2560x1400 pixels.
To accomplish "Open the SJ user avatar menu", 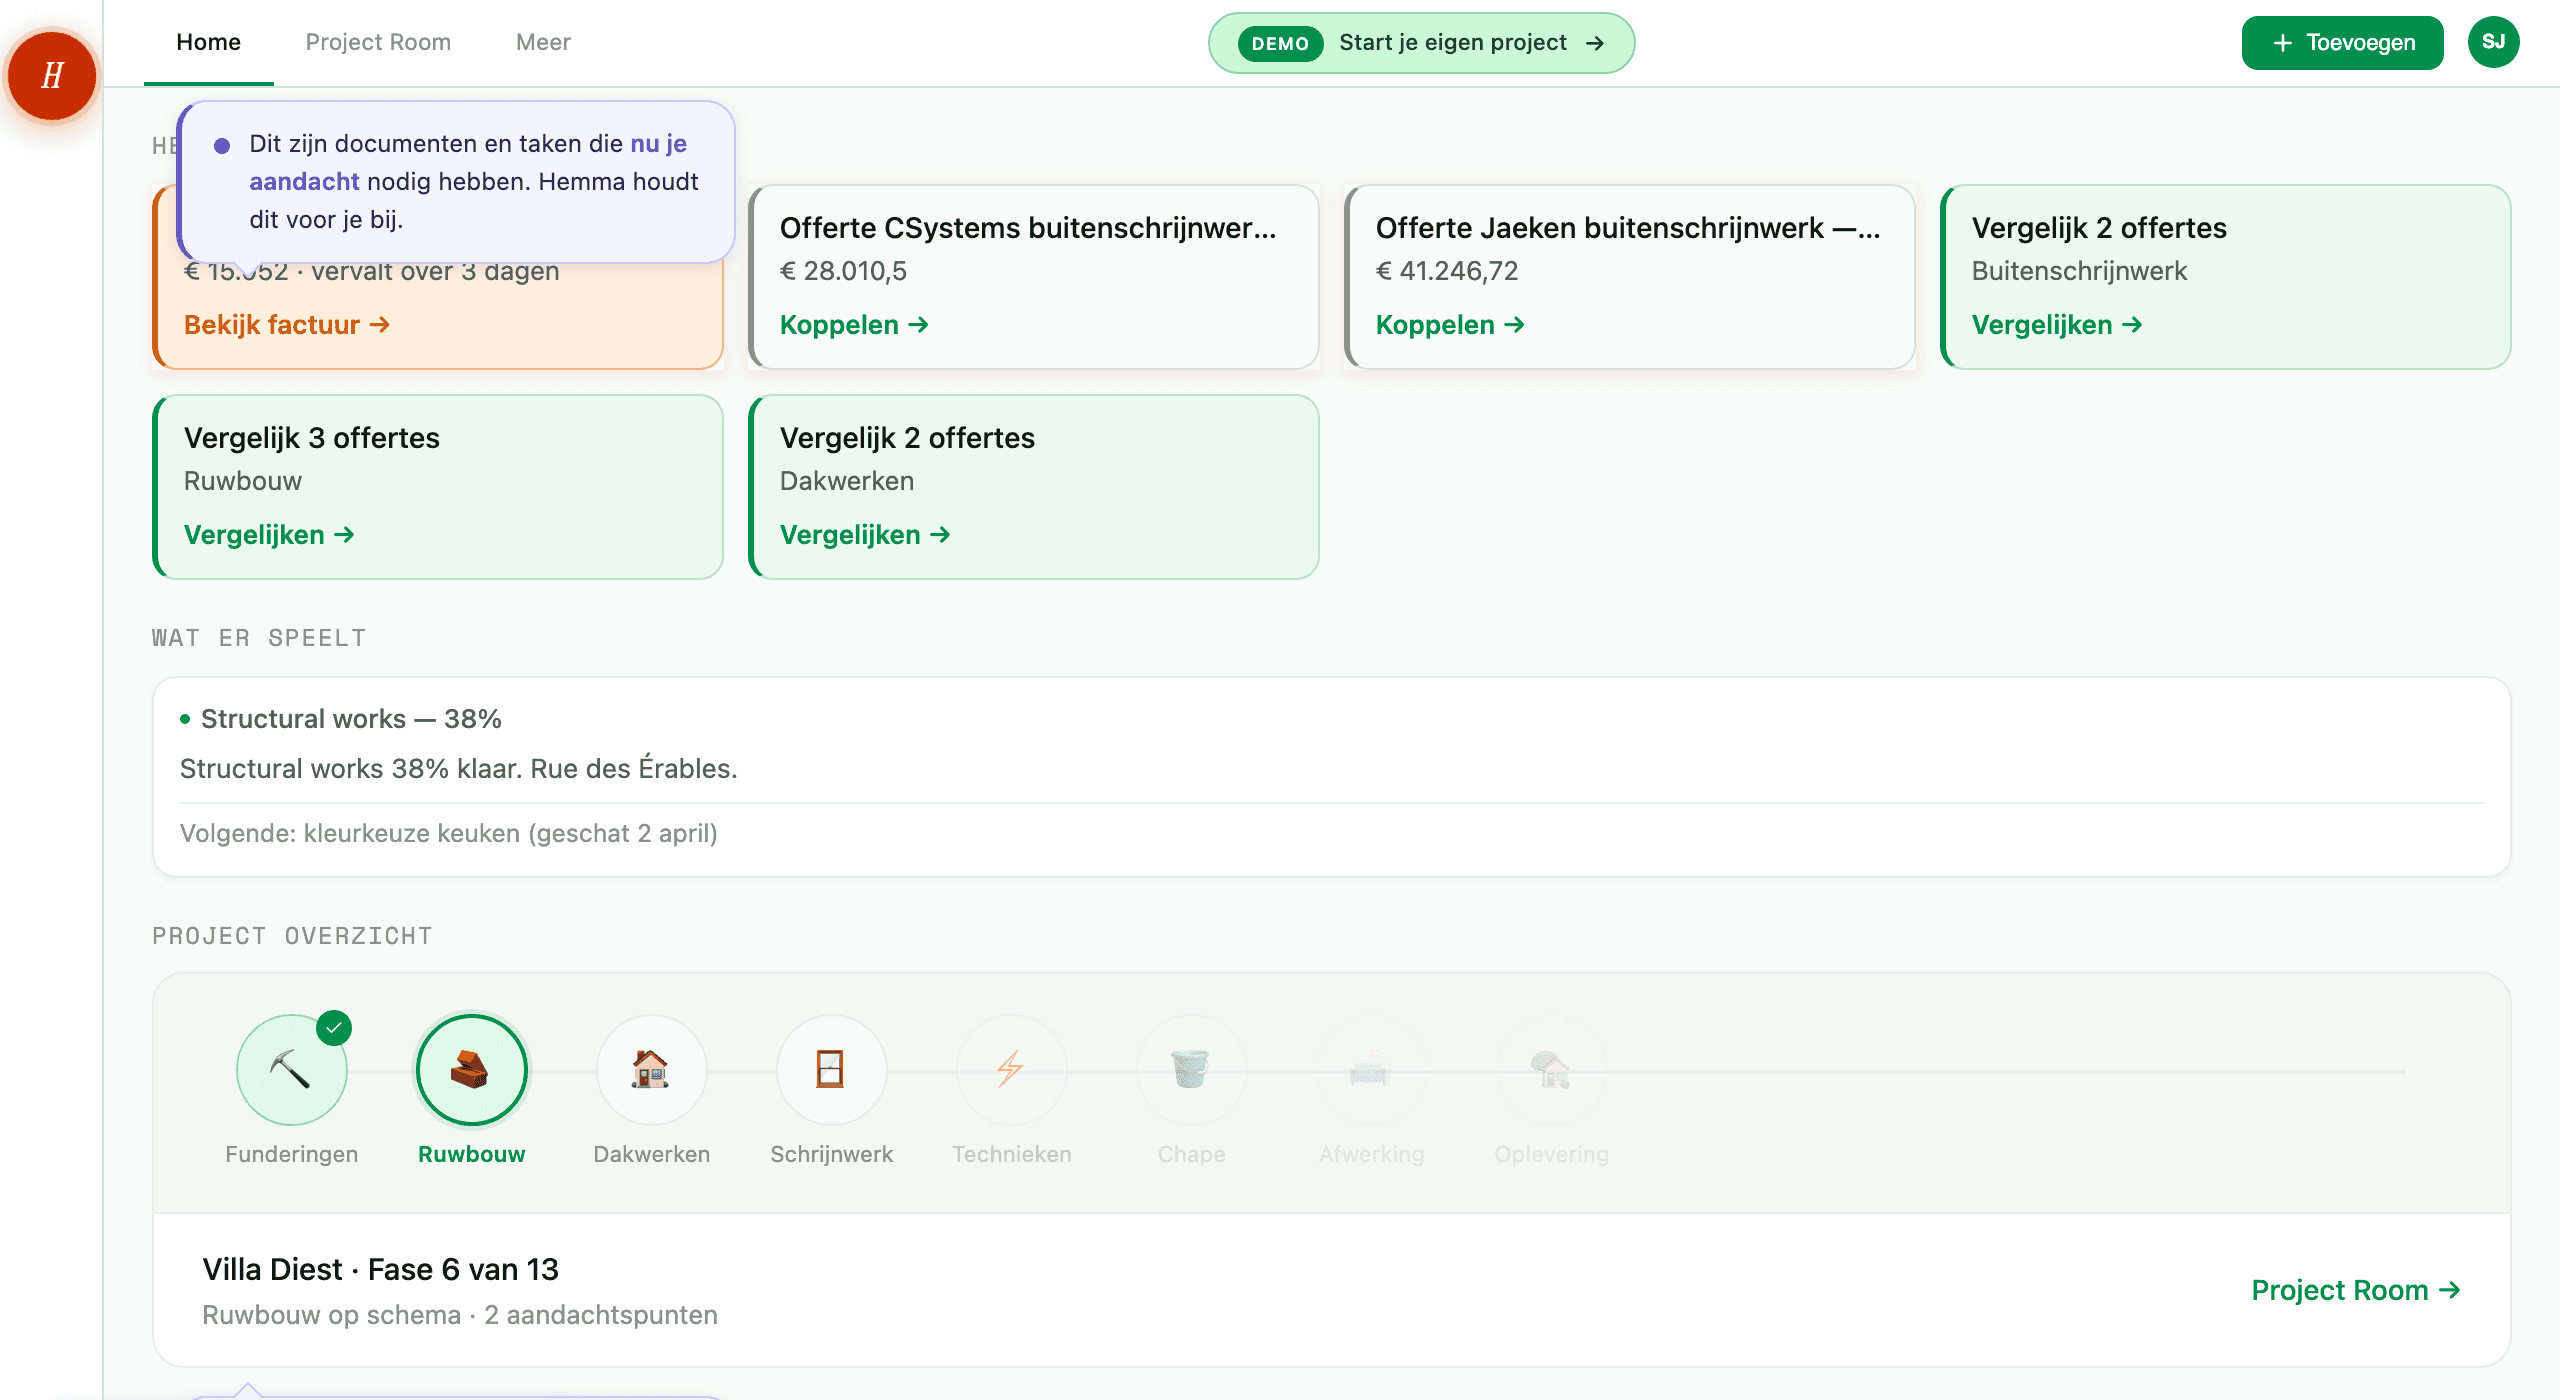I will pos(2493,43).
